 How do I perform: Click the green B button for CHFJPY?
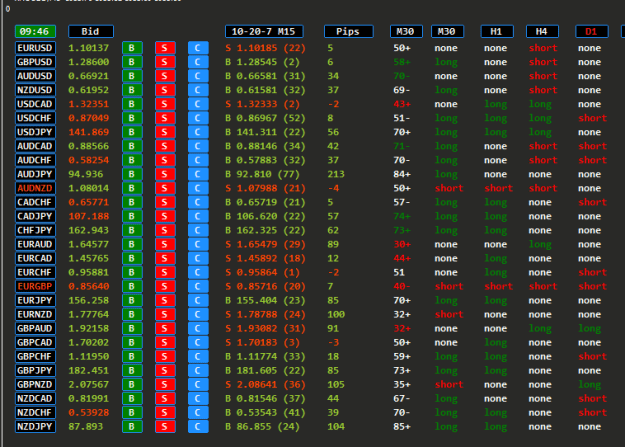(132, 230)
